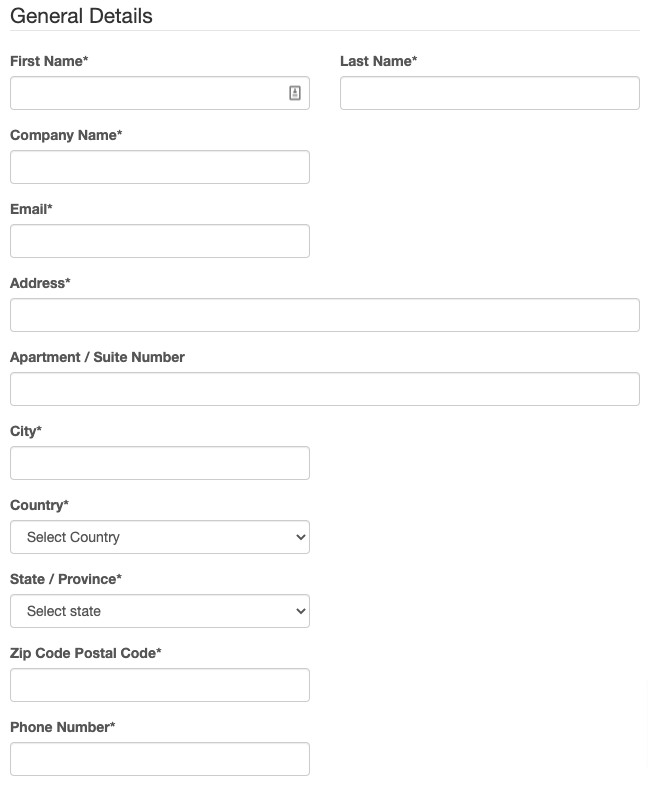Click the "Phone Number*" label text
The image size is (648, 787).
click(x=62, y=727)
